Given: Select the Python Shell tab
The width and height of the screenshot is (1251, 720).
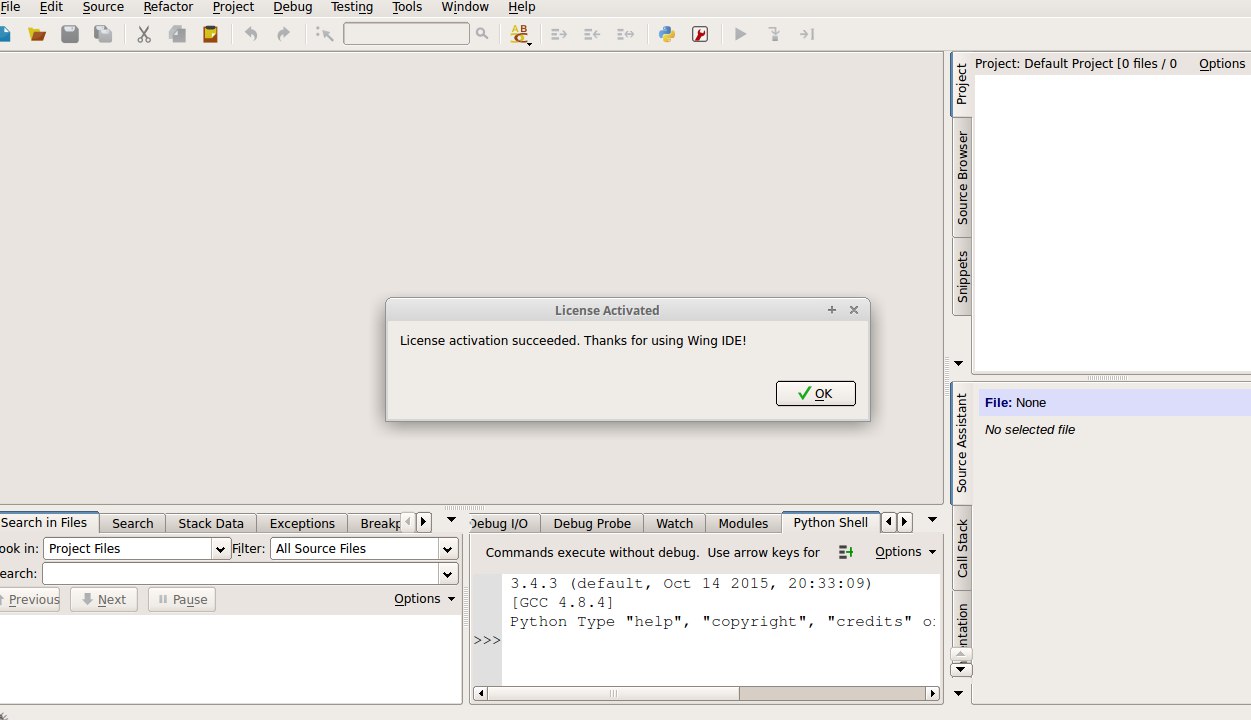Looking at the screenshot, I should [831, 522].
